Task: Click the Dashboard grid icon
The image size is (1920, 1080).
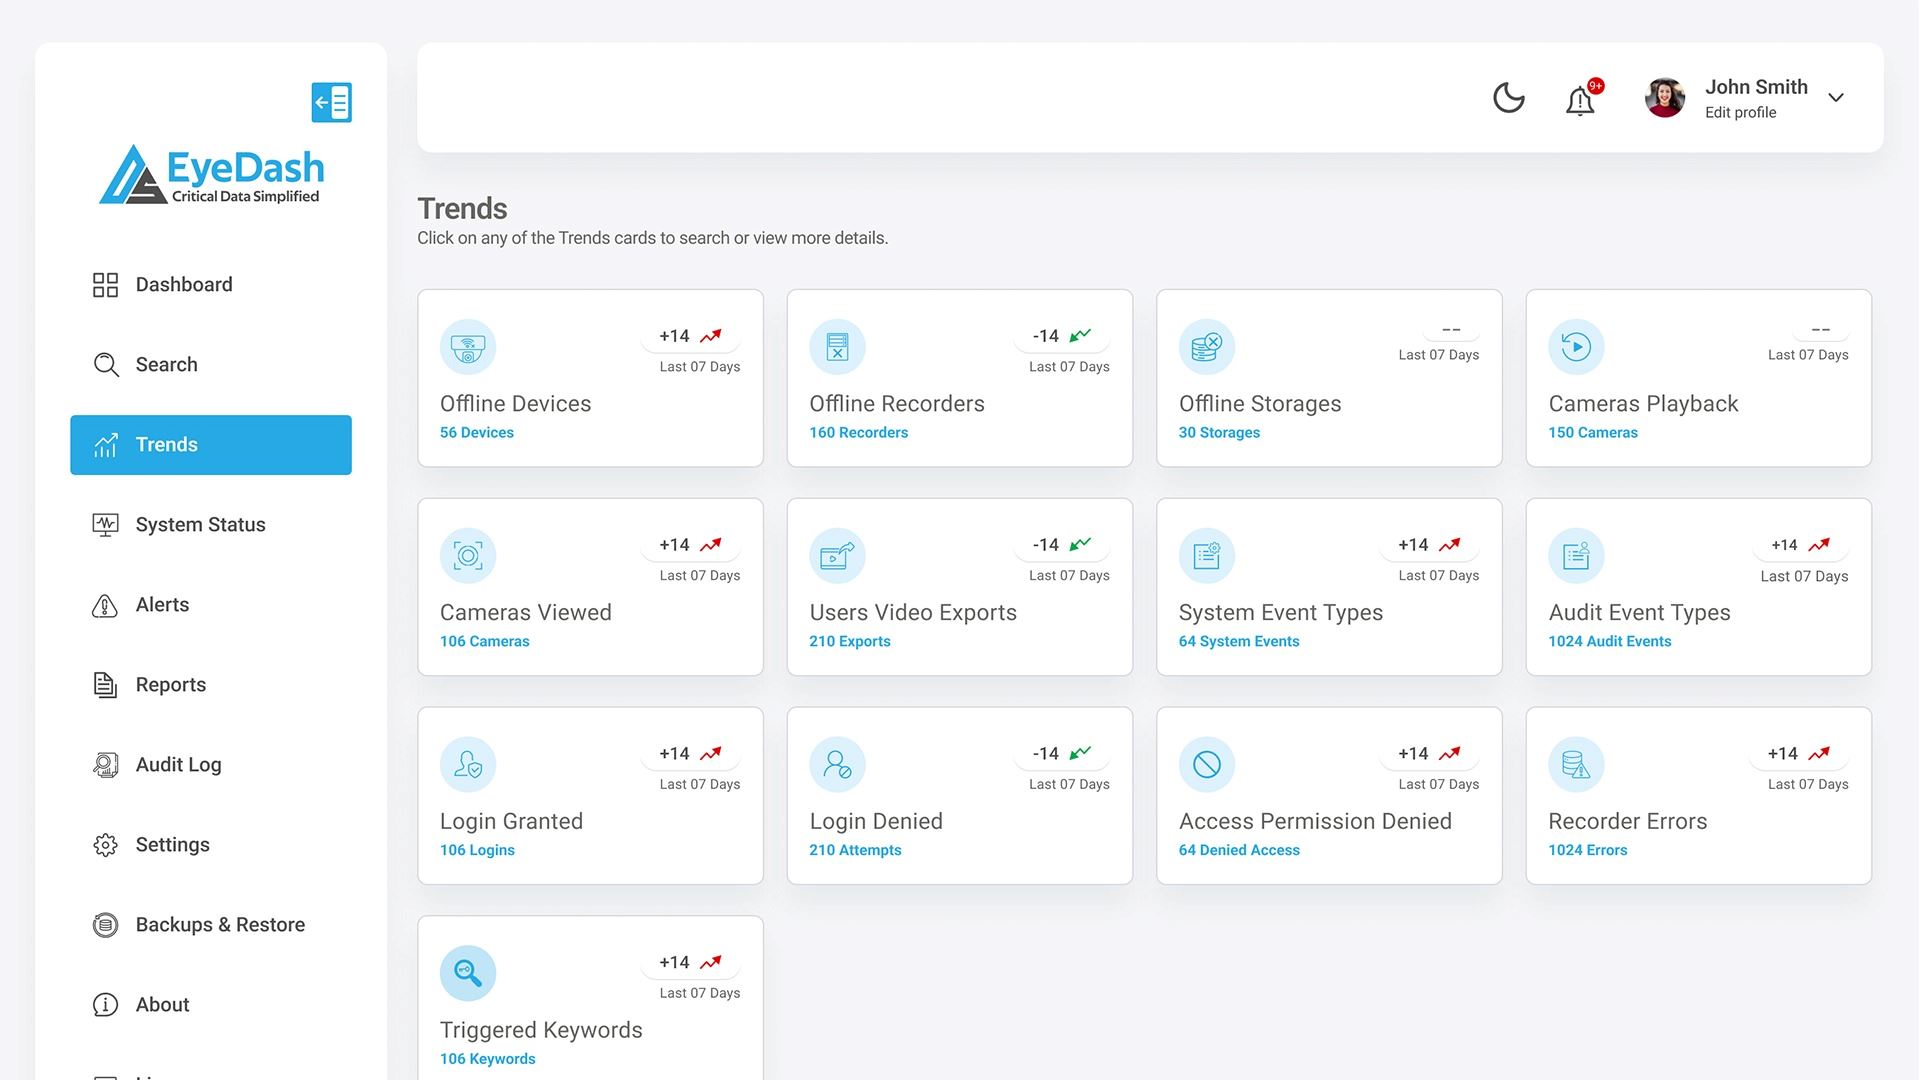Action: [x=105, y=285]
